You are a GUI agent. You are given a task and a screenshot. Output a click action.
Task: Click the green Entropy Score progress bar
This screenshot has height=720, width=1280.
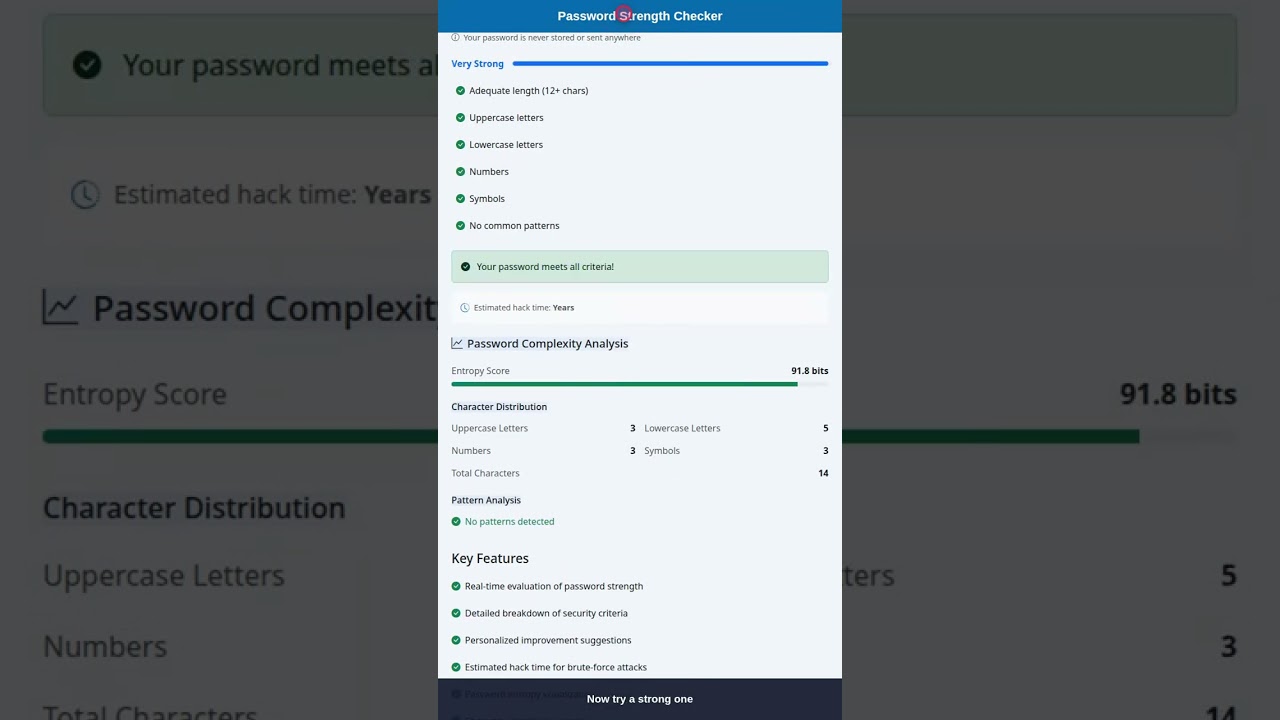pyautogui.click(x=624, y=384)
